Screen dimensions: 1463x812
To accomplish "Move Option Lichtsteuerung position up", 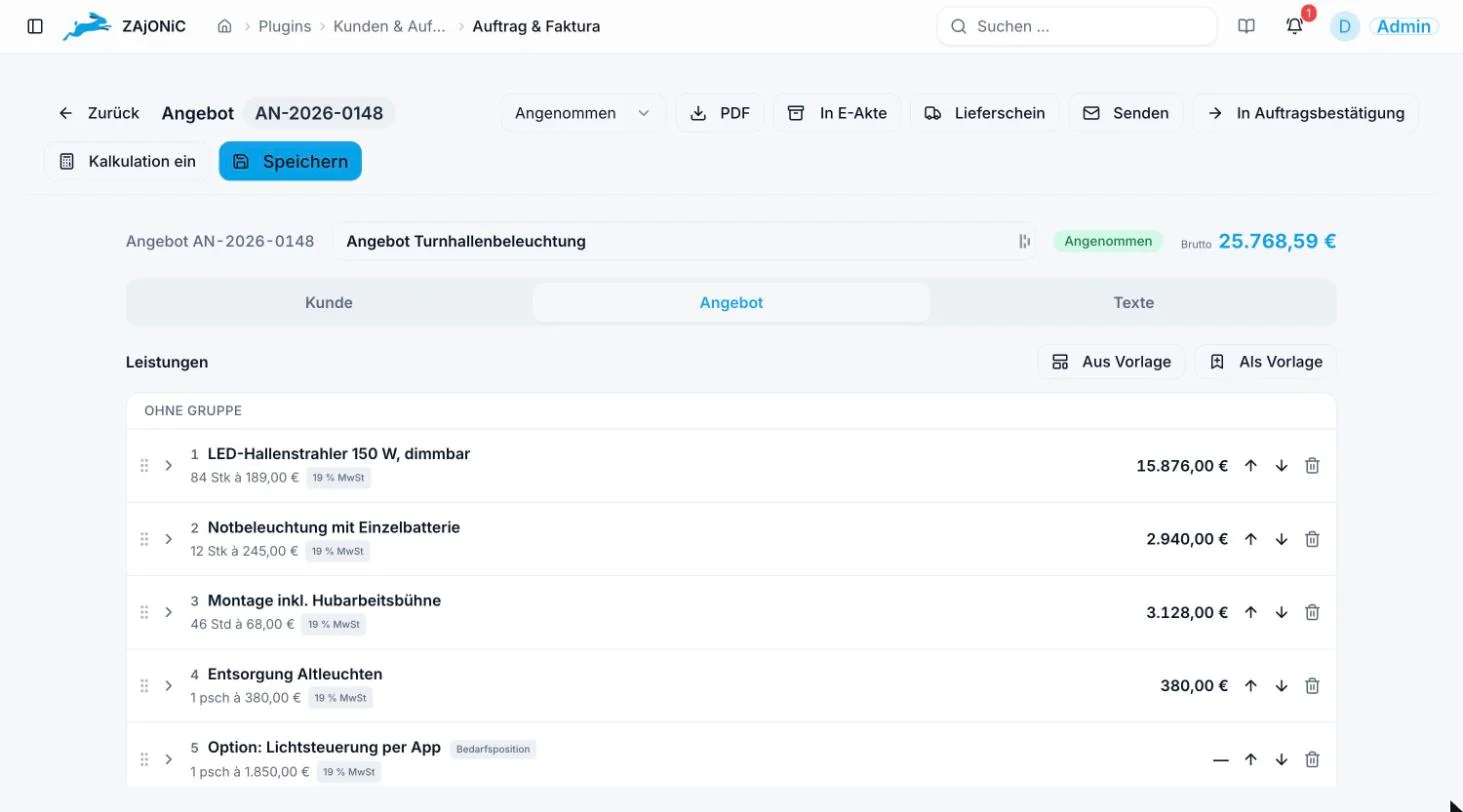I will pos(1250,759).
